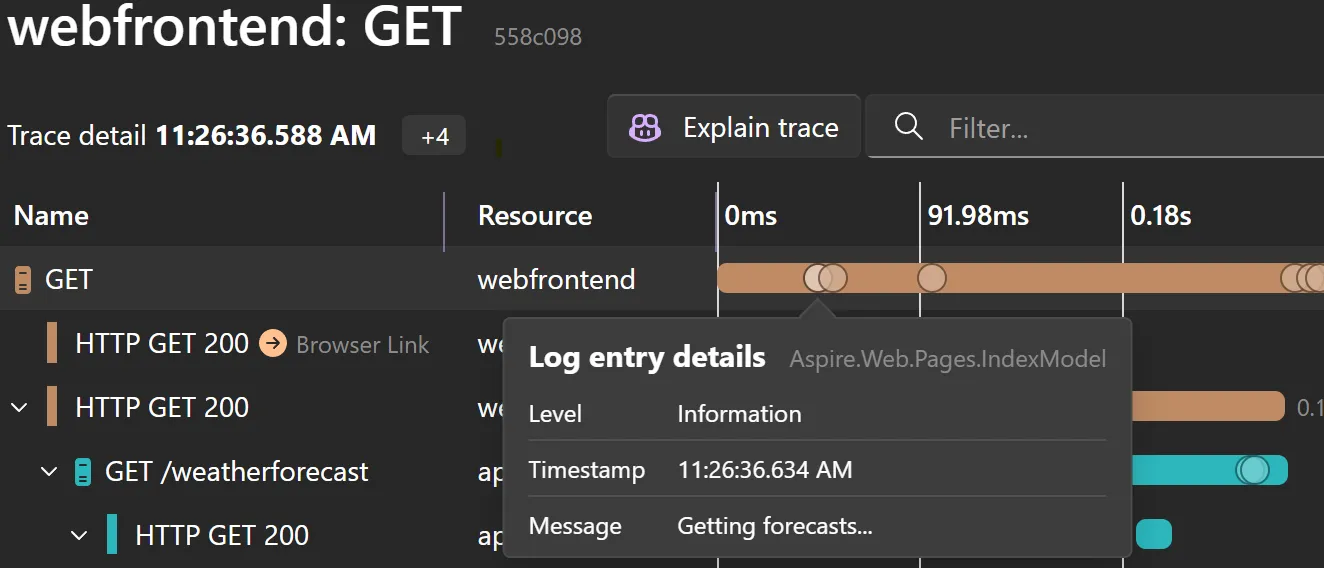The width and height of the screenshot is (1324, 568).
Task: Collapse the second HTTP GET 200 span
Action: point(18,407)
